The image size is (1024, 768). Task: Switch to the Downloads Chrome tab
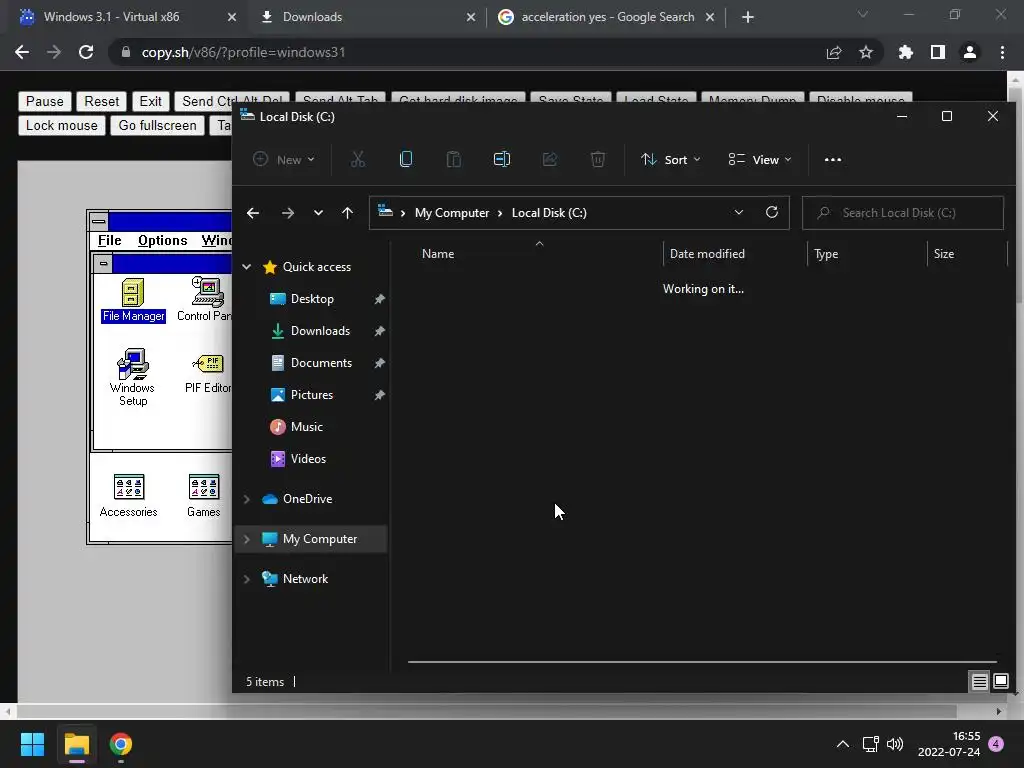[x=366, y=17]
